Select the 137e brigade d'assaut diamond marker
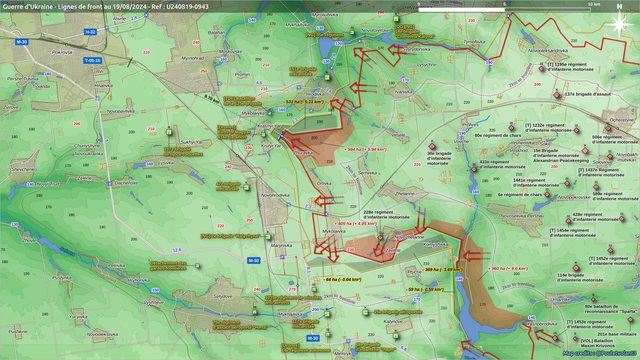 (557, 95)
